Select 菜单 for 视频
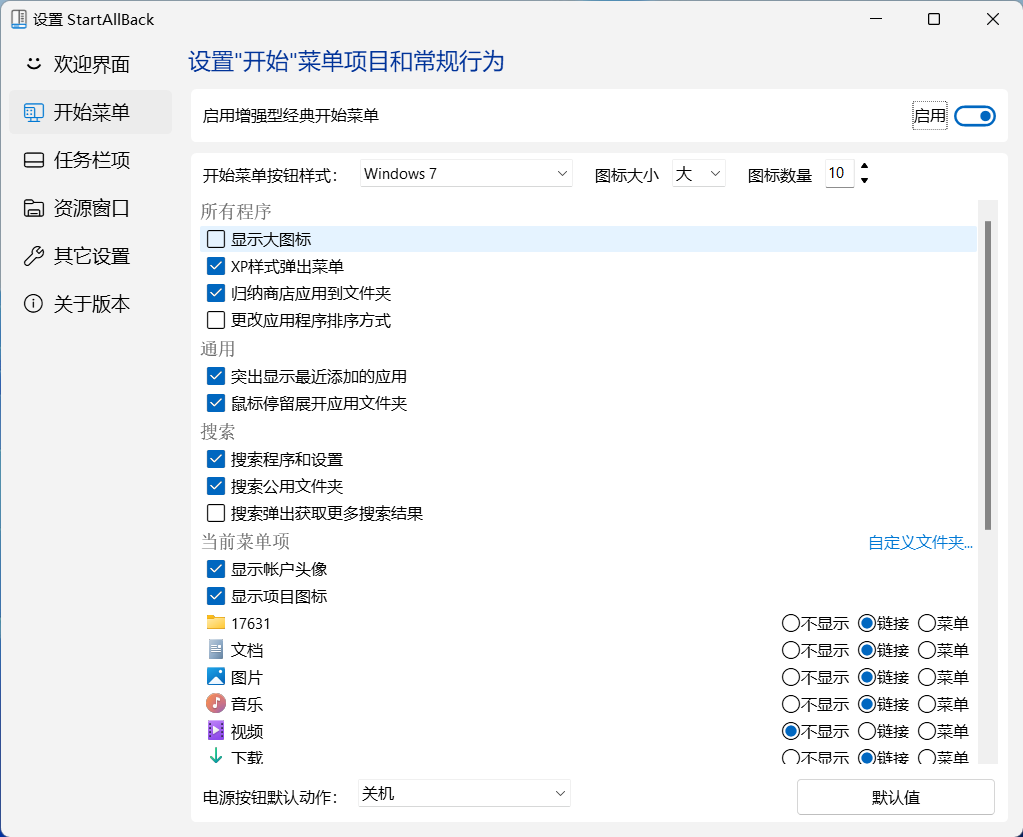 click(x=927, y=731)
